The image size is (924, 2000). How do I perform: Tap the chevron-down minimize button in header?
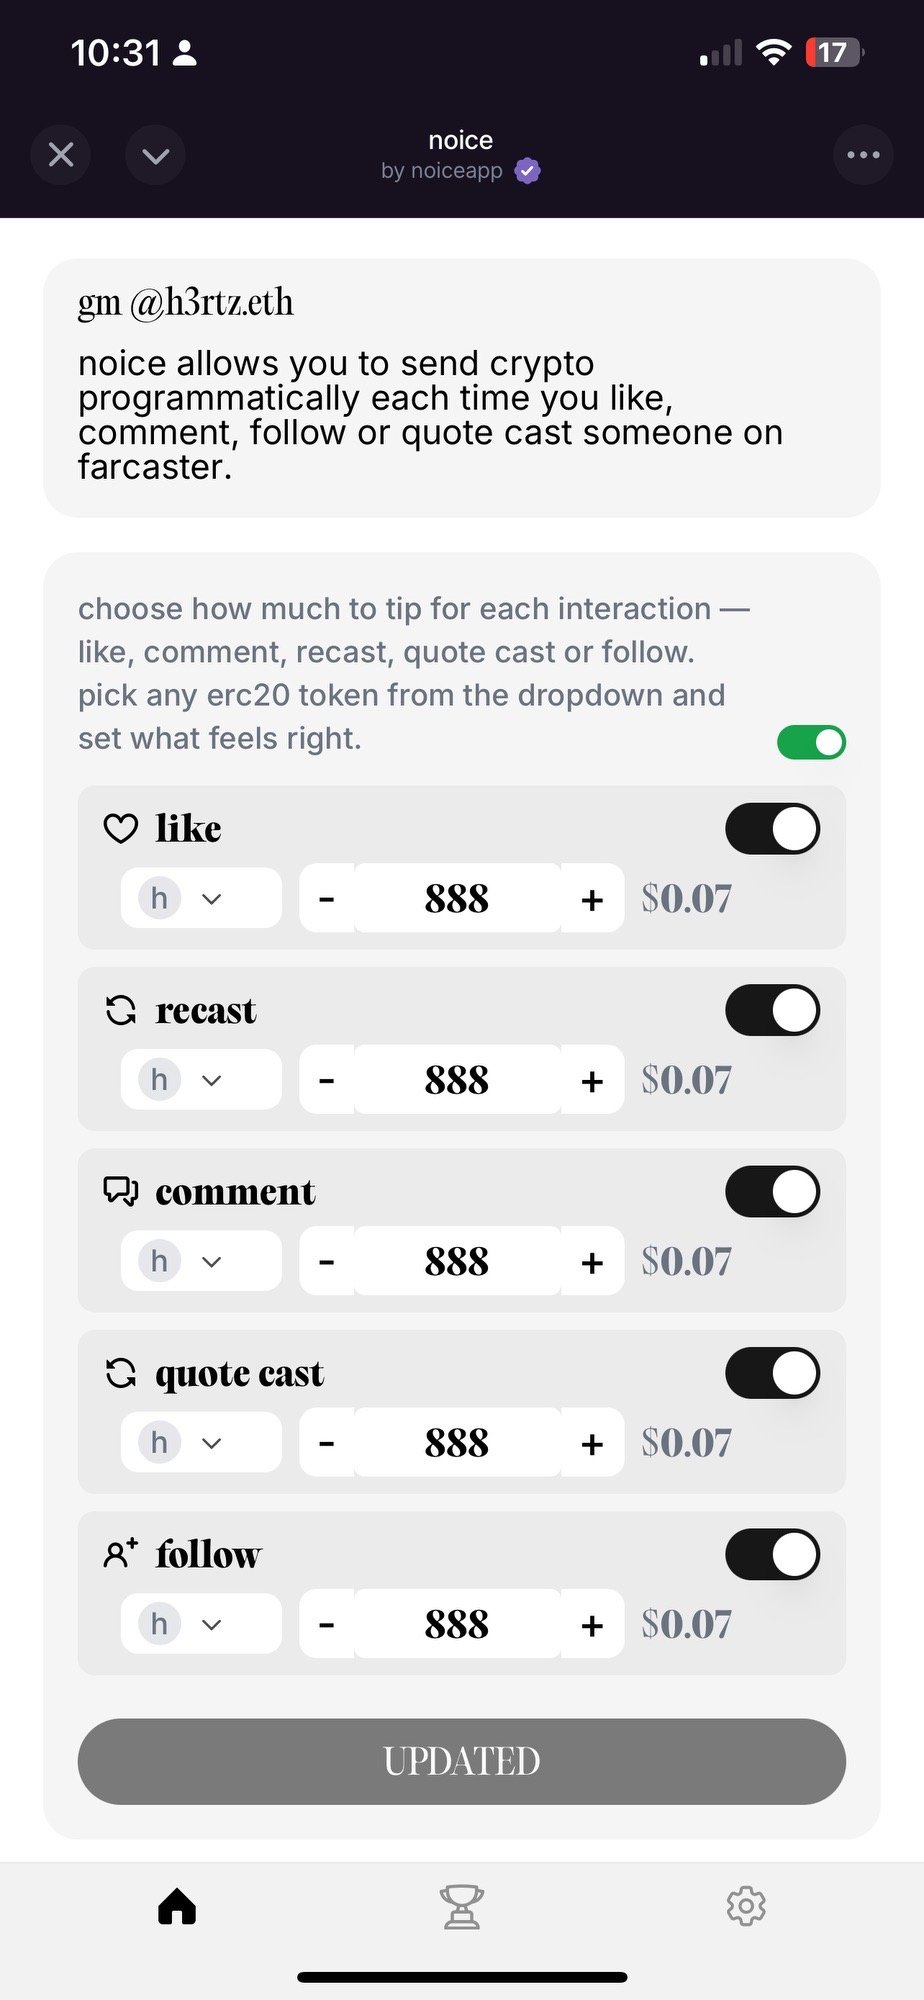155,155
